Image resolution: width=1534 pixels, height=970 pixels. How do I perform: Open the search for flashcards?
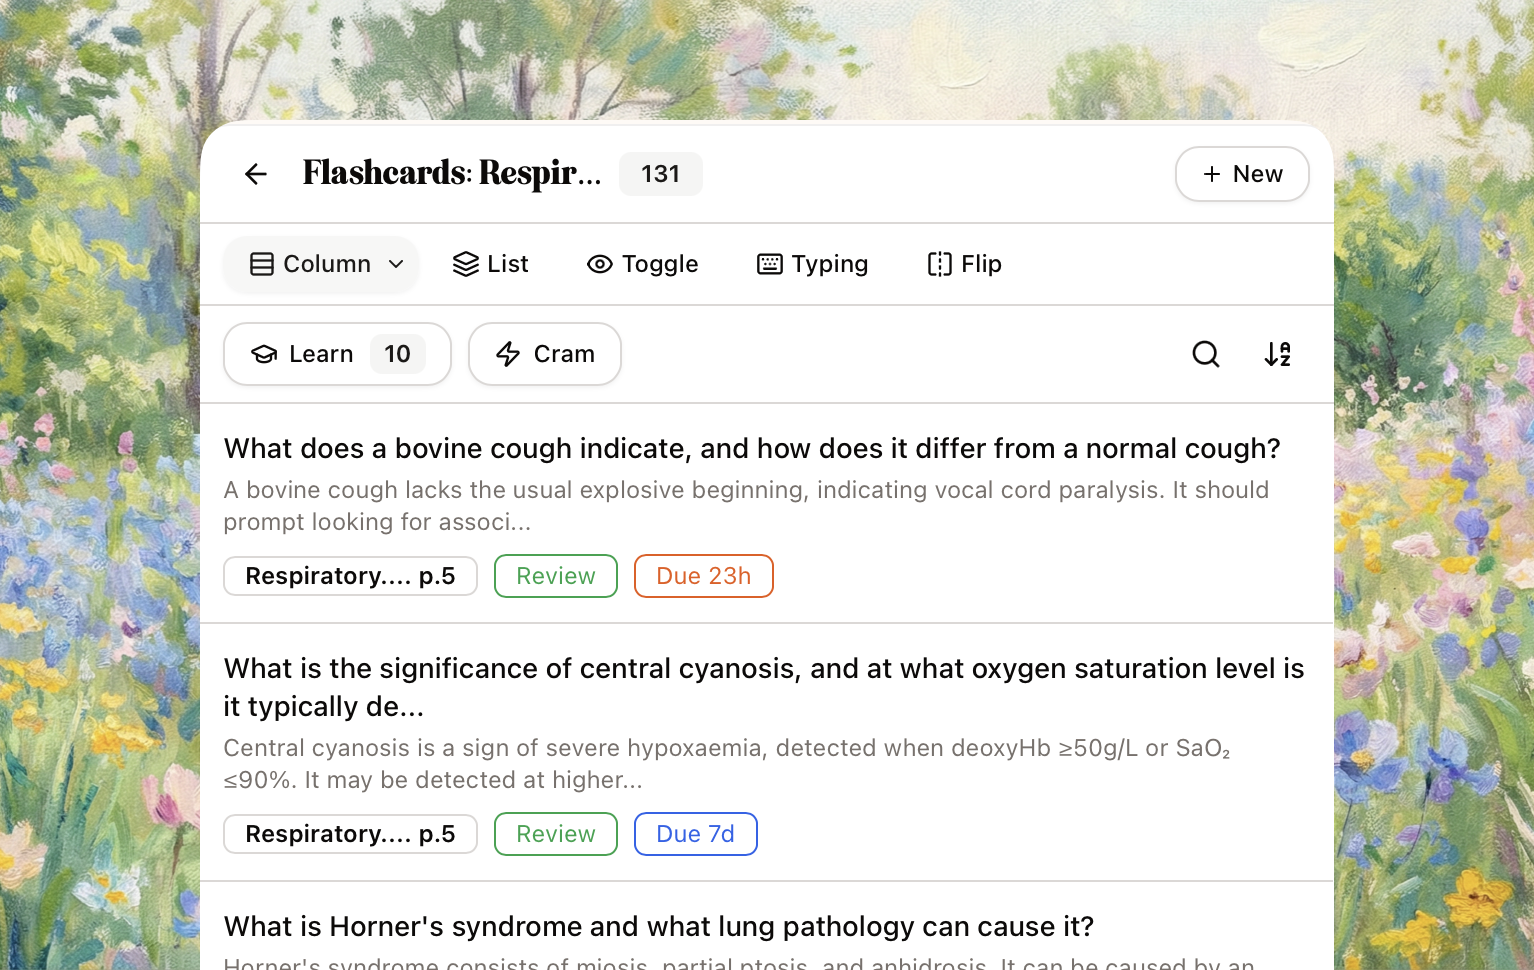pos(1205,354)
